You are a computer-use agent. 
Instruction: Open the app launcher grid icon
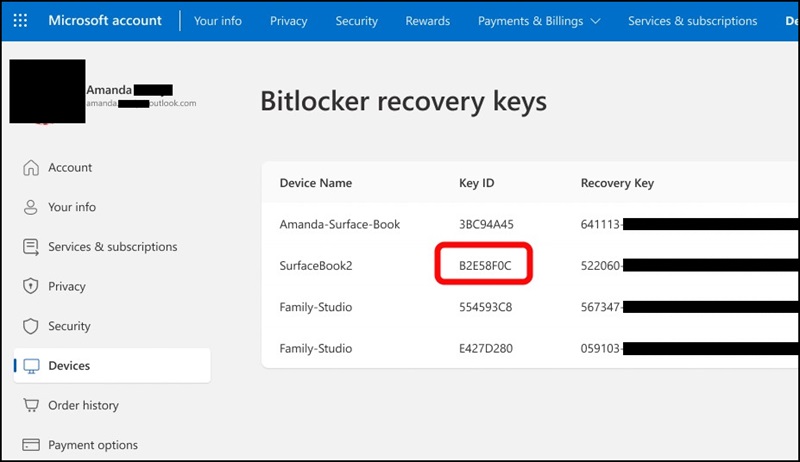[x=20, y=20]
